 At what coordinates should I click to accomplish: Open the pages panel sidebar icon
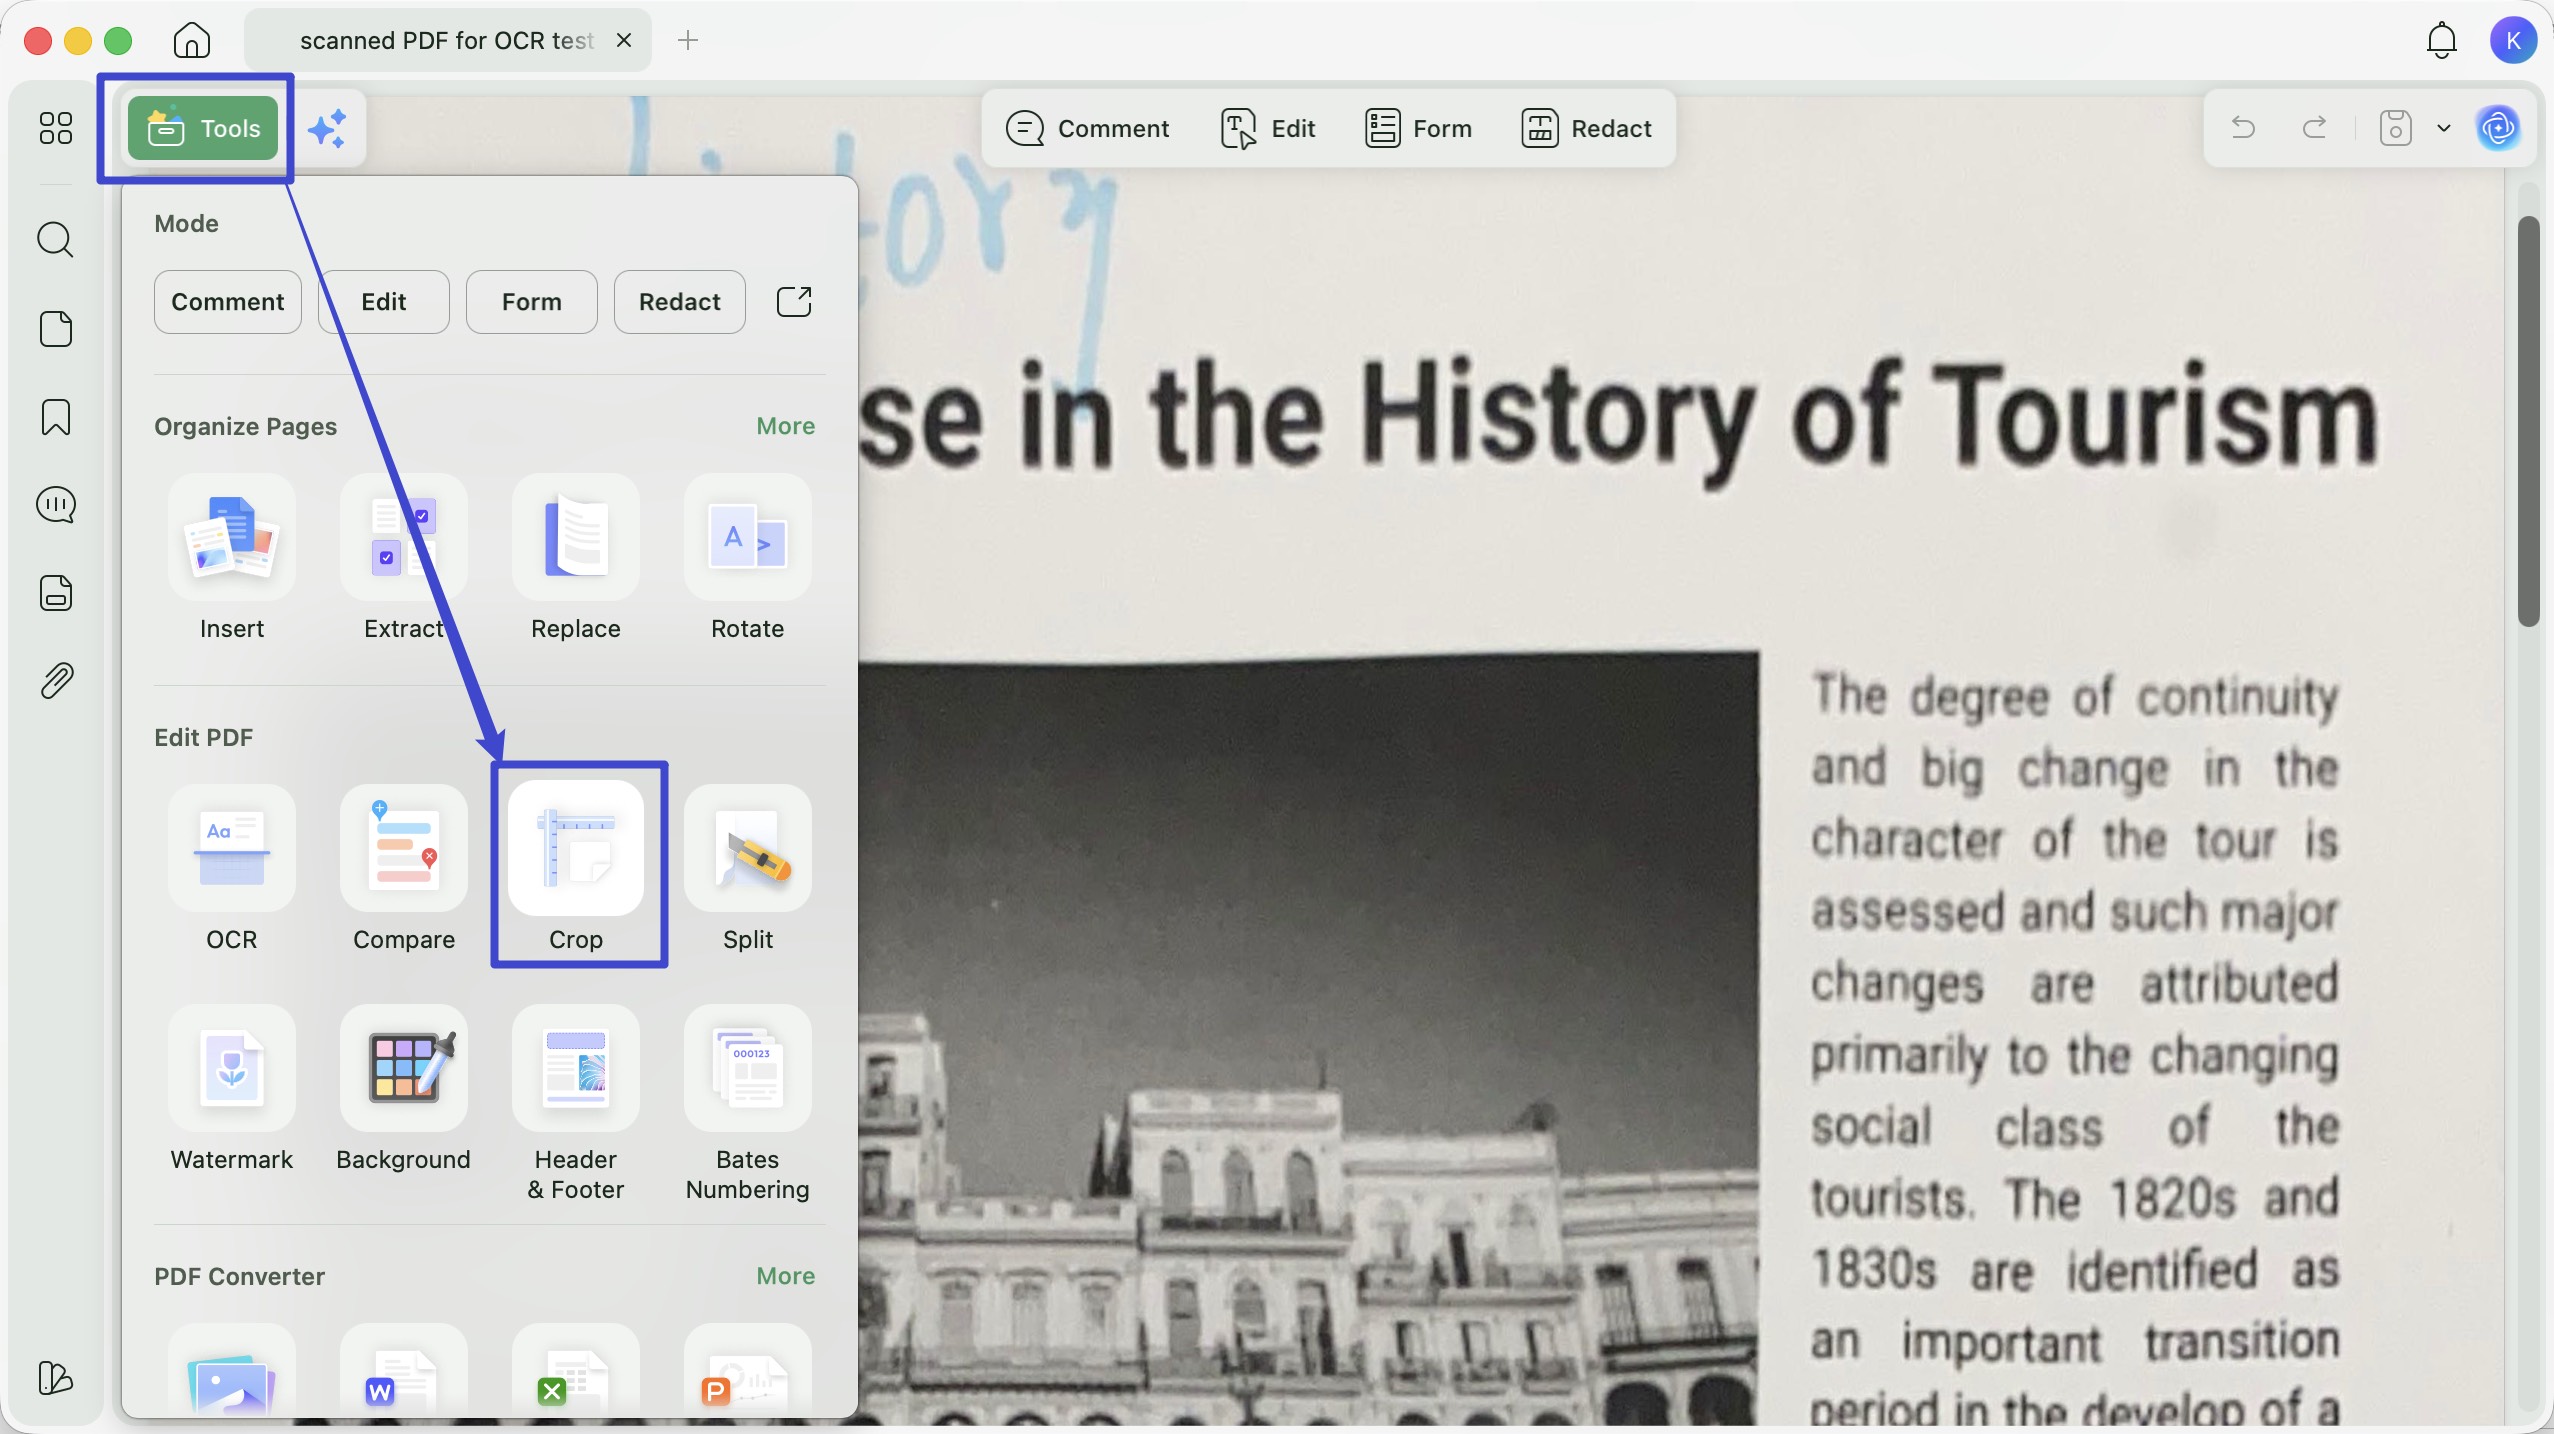[56, 329]
